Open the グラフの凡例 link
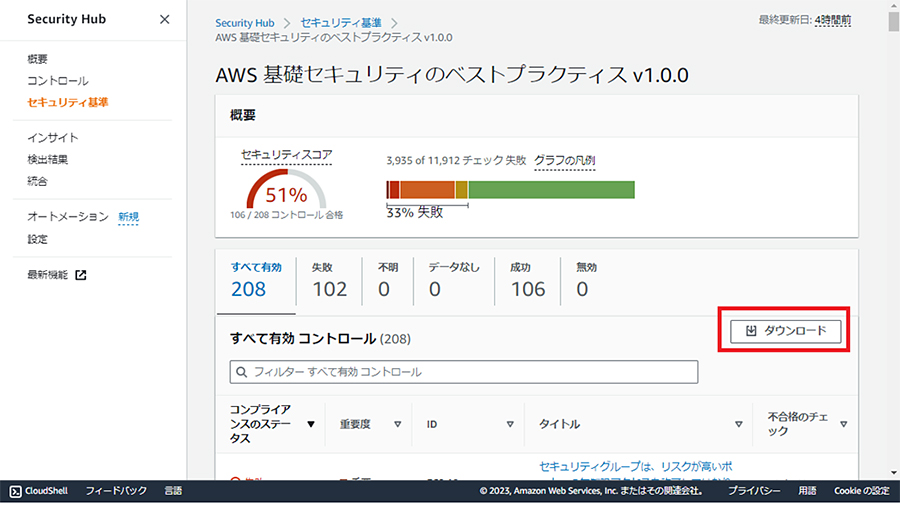The width and height of the screenshot is (900, 505). [564, 161]
